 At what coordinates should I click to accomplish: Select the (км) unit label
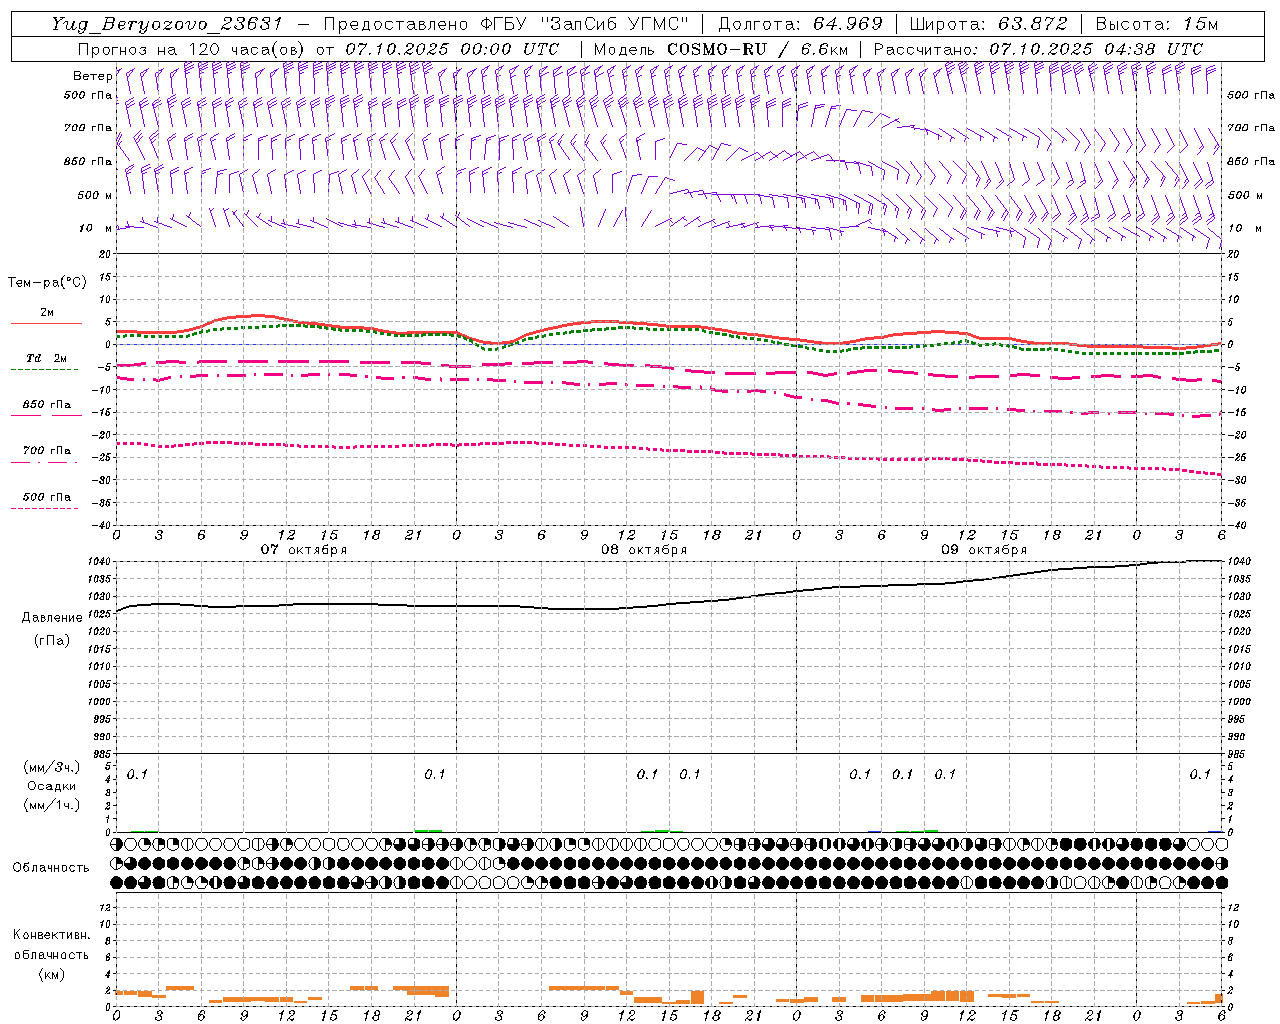point(51,974)
